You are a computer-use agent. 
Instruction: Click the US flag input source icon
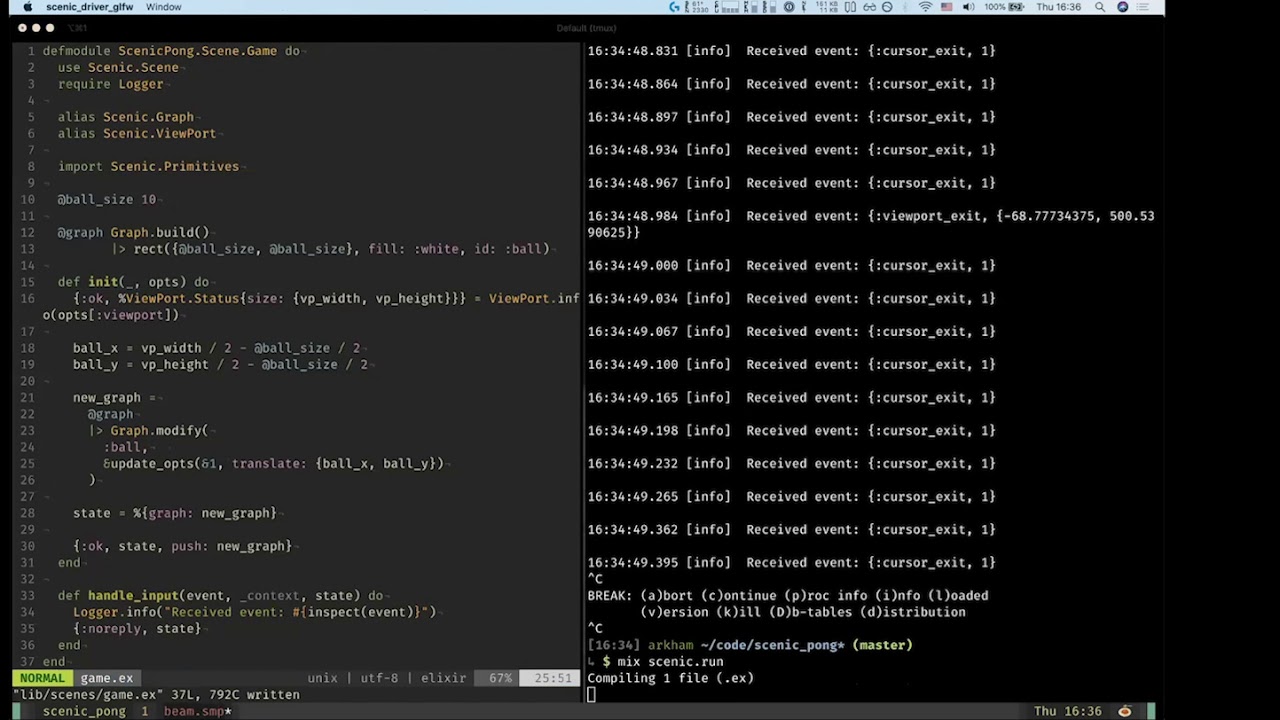[x=946, y=7]
